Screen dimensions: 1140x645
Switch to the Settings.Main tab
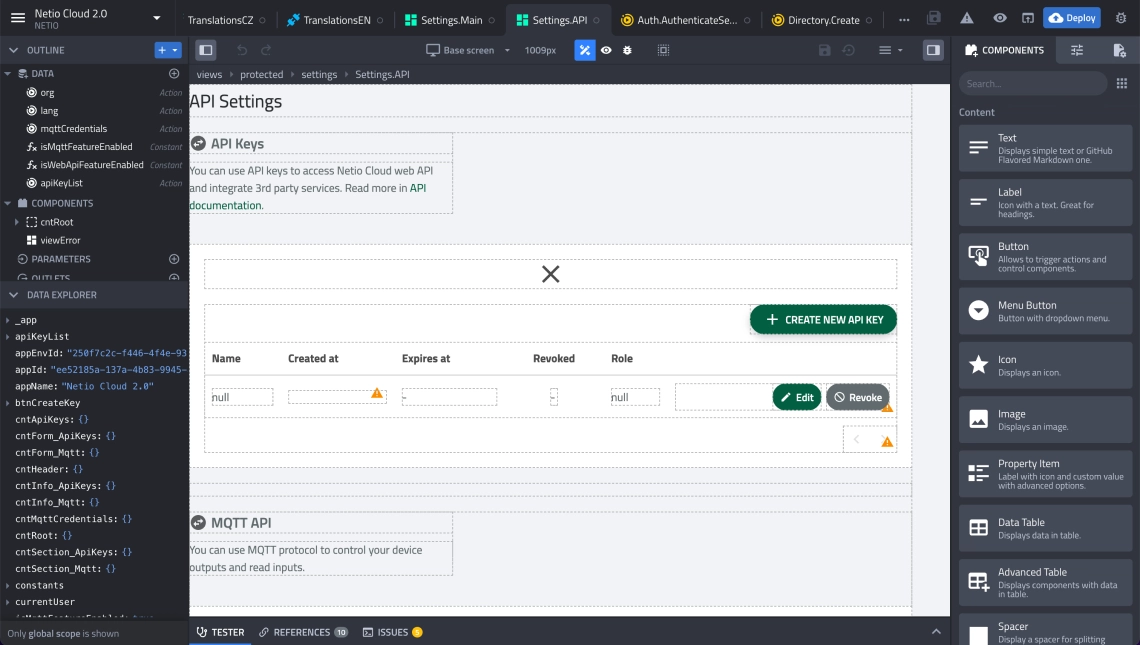(x=443, y=20)
